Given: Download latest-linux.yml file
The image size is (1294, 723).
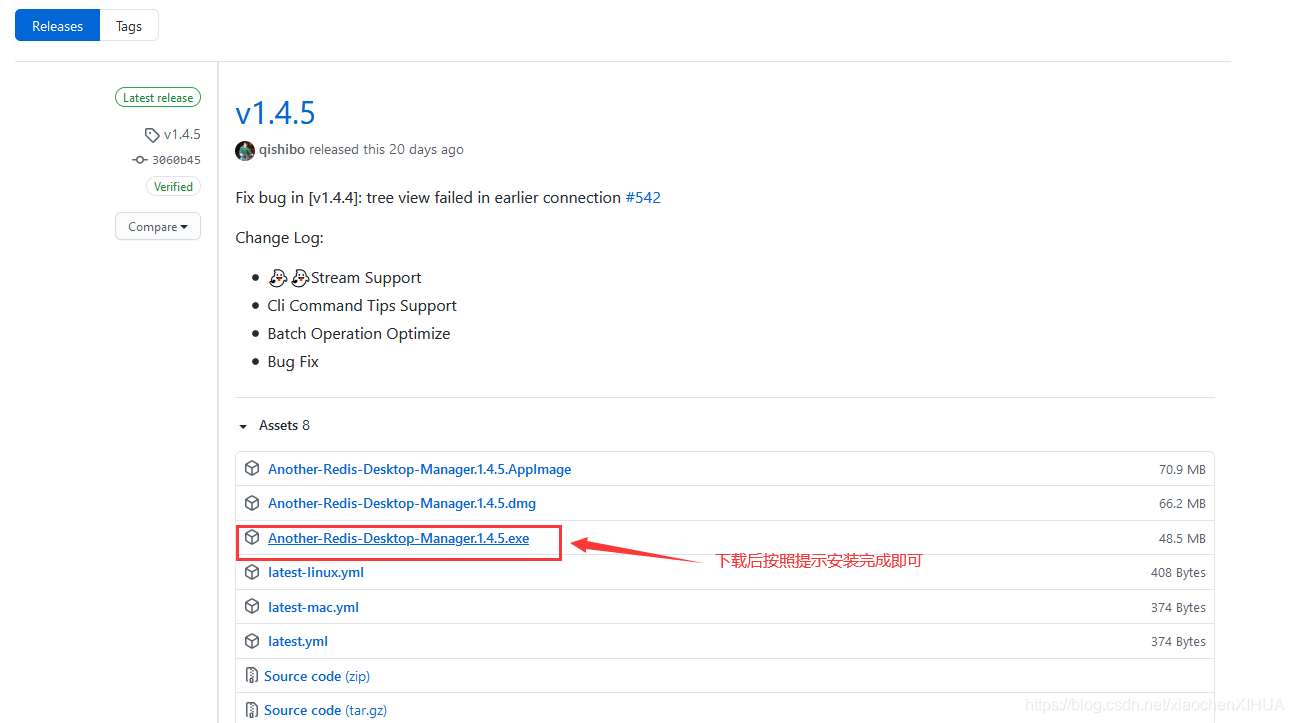Looking at the screenshot, I should [x=316, y=572].
